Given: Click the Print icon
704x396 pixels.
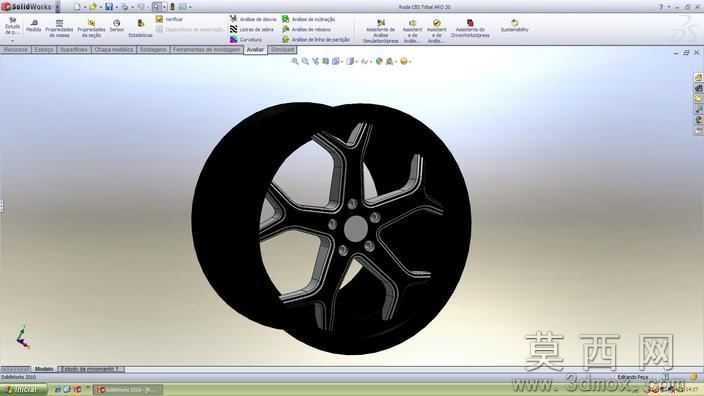Looking at the screenshot, I should (125, 7).
